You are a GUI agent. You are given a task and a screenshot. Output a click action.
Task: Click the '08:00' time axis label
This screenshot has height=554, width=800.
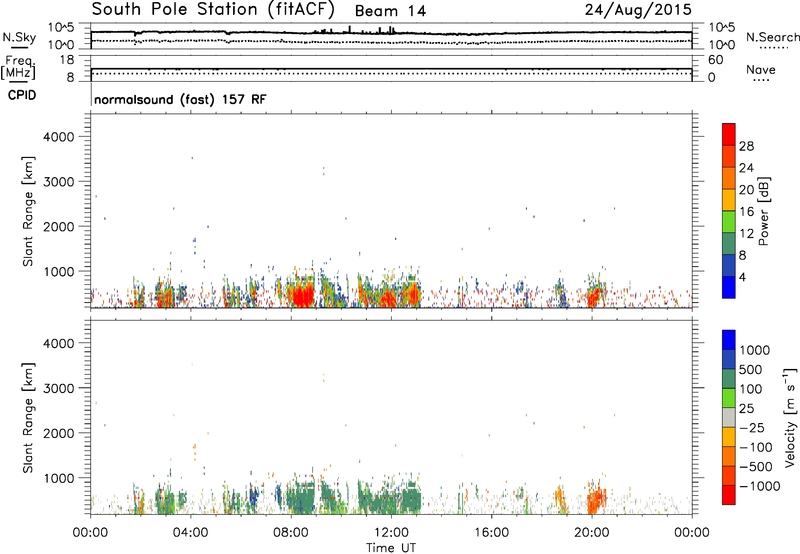291,533
